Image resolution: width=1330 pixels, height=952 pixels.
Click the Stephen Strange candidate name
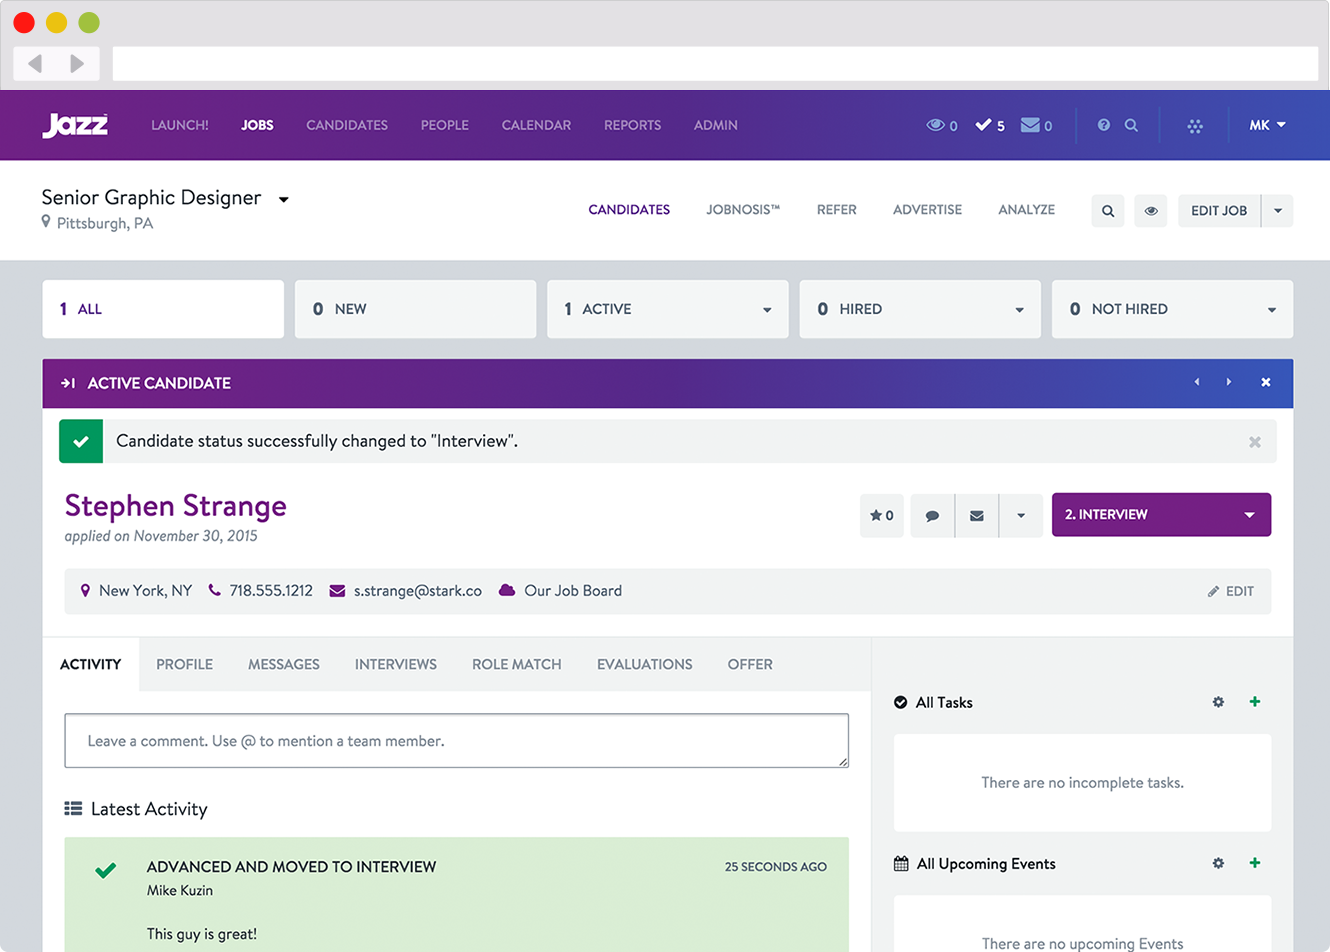click(x=176, y=506)
